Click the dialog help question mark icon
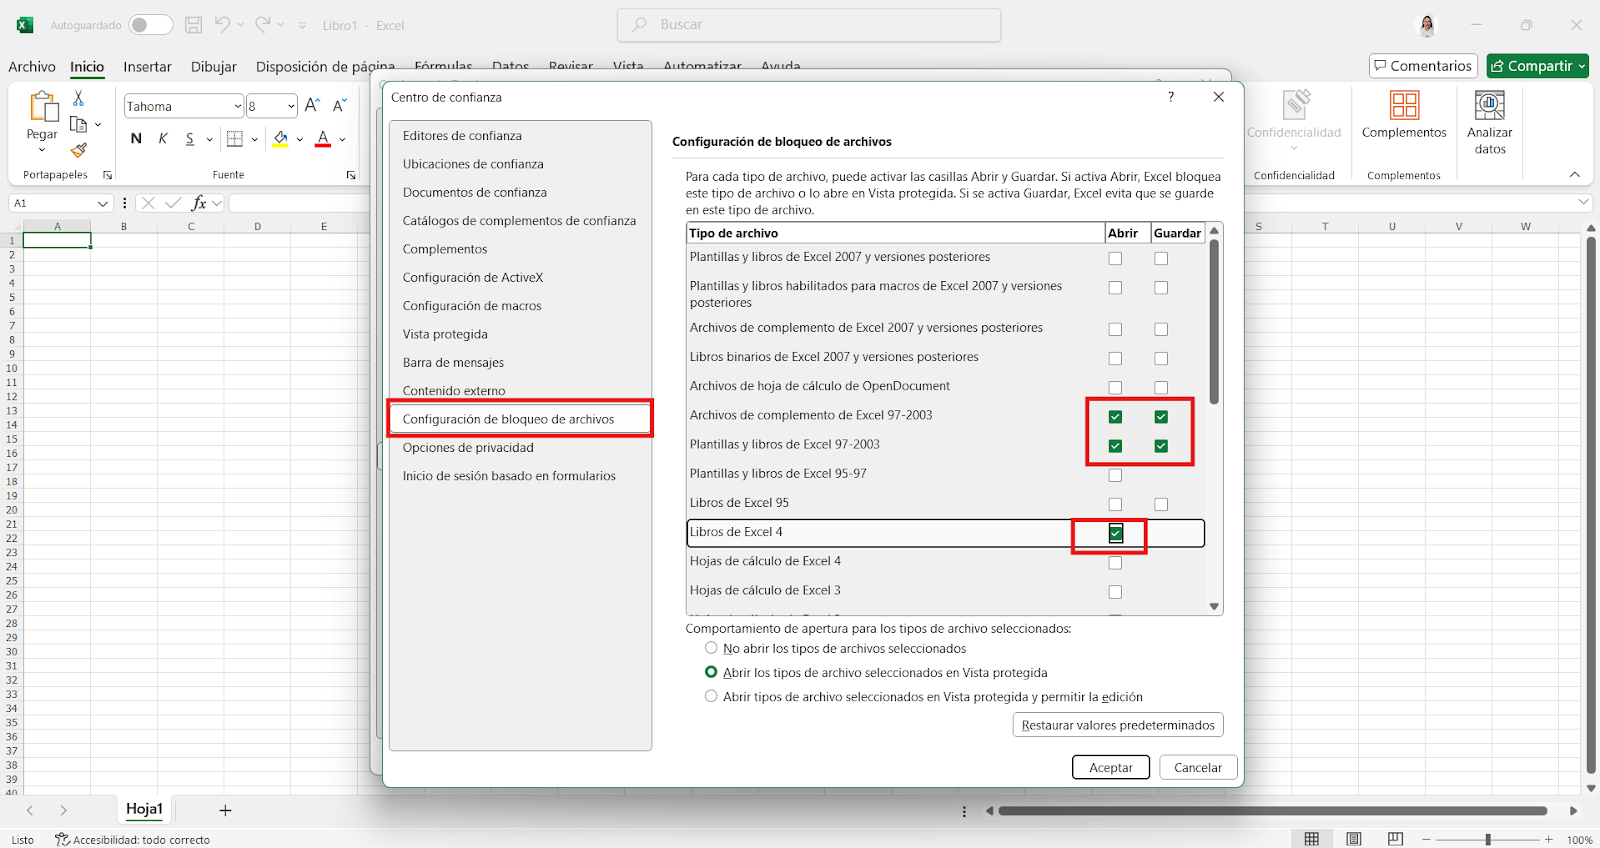The image size is (1600, 848). tap(1171, 97)
